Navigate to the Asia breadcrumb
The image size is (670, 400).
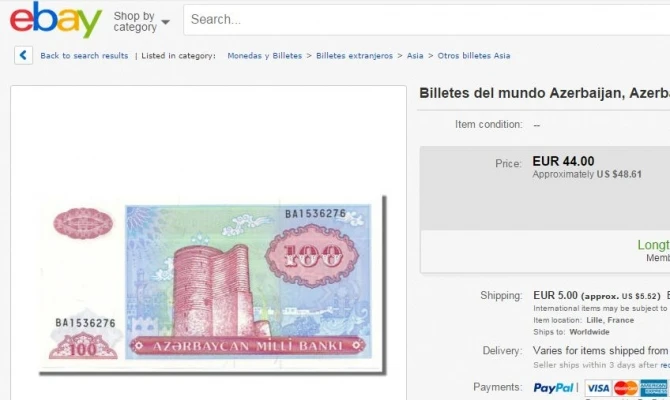coord(415,56)
